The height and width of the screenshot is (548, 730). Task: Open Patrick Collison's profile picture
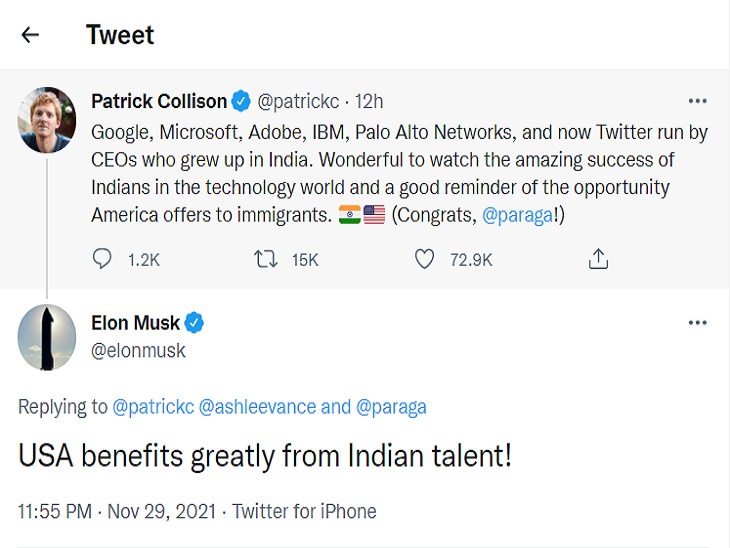pyautogui.click(x=47, y=117)
